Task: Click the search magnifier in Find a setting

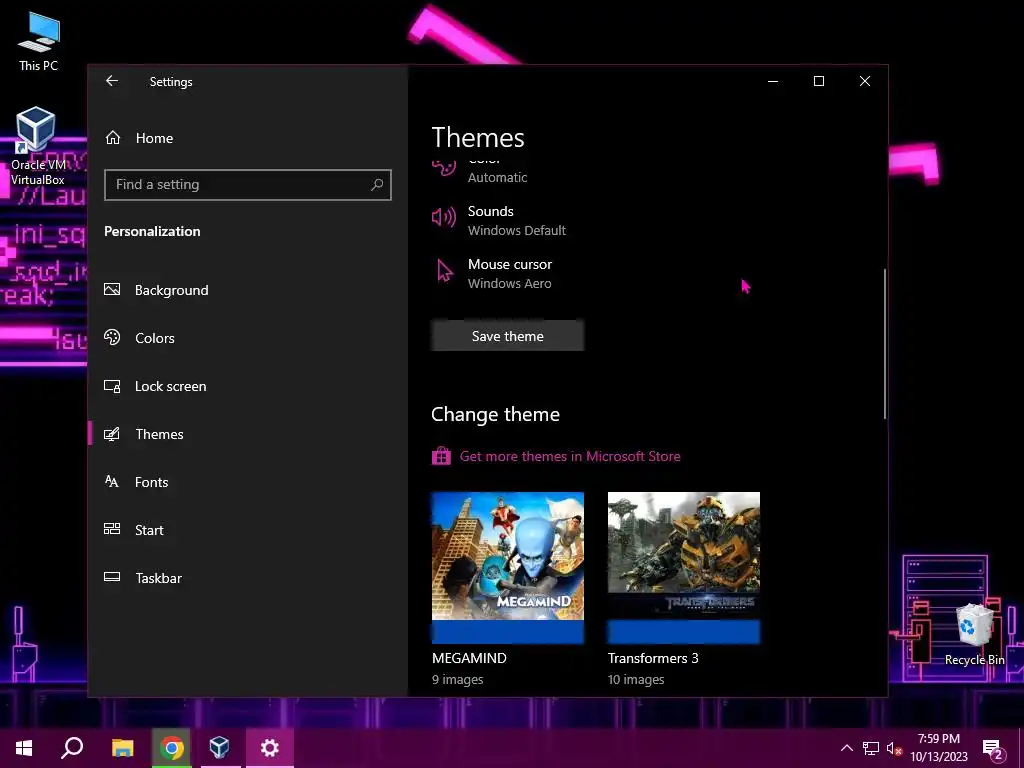Action: pos(377,185)
